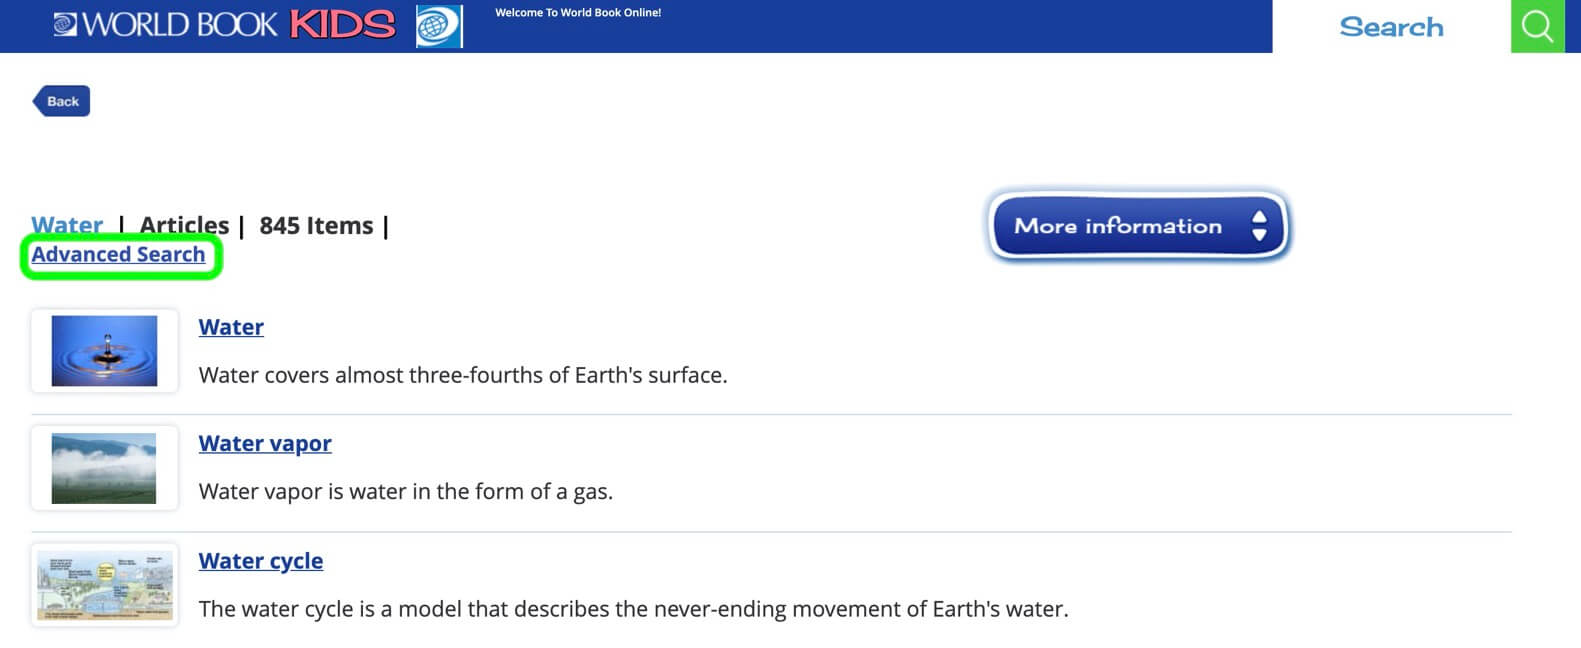The height and width of the screenshot is (648, 1581).
Task: Open the Water droplet thumbnail image
Action: [x=104, y=351]
